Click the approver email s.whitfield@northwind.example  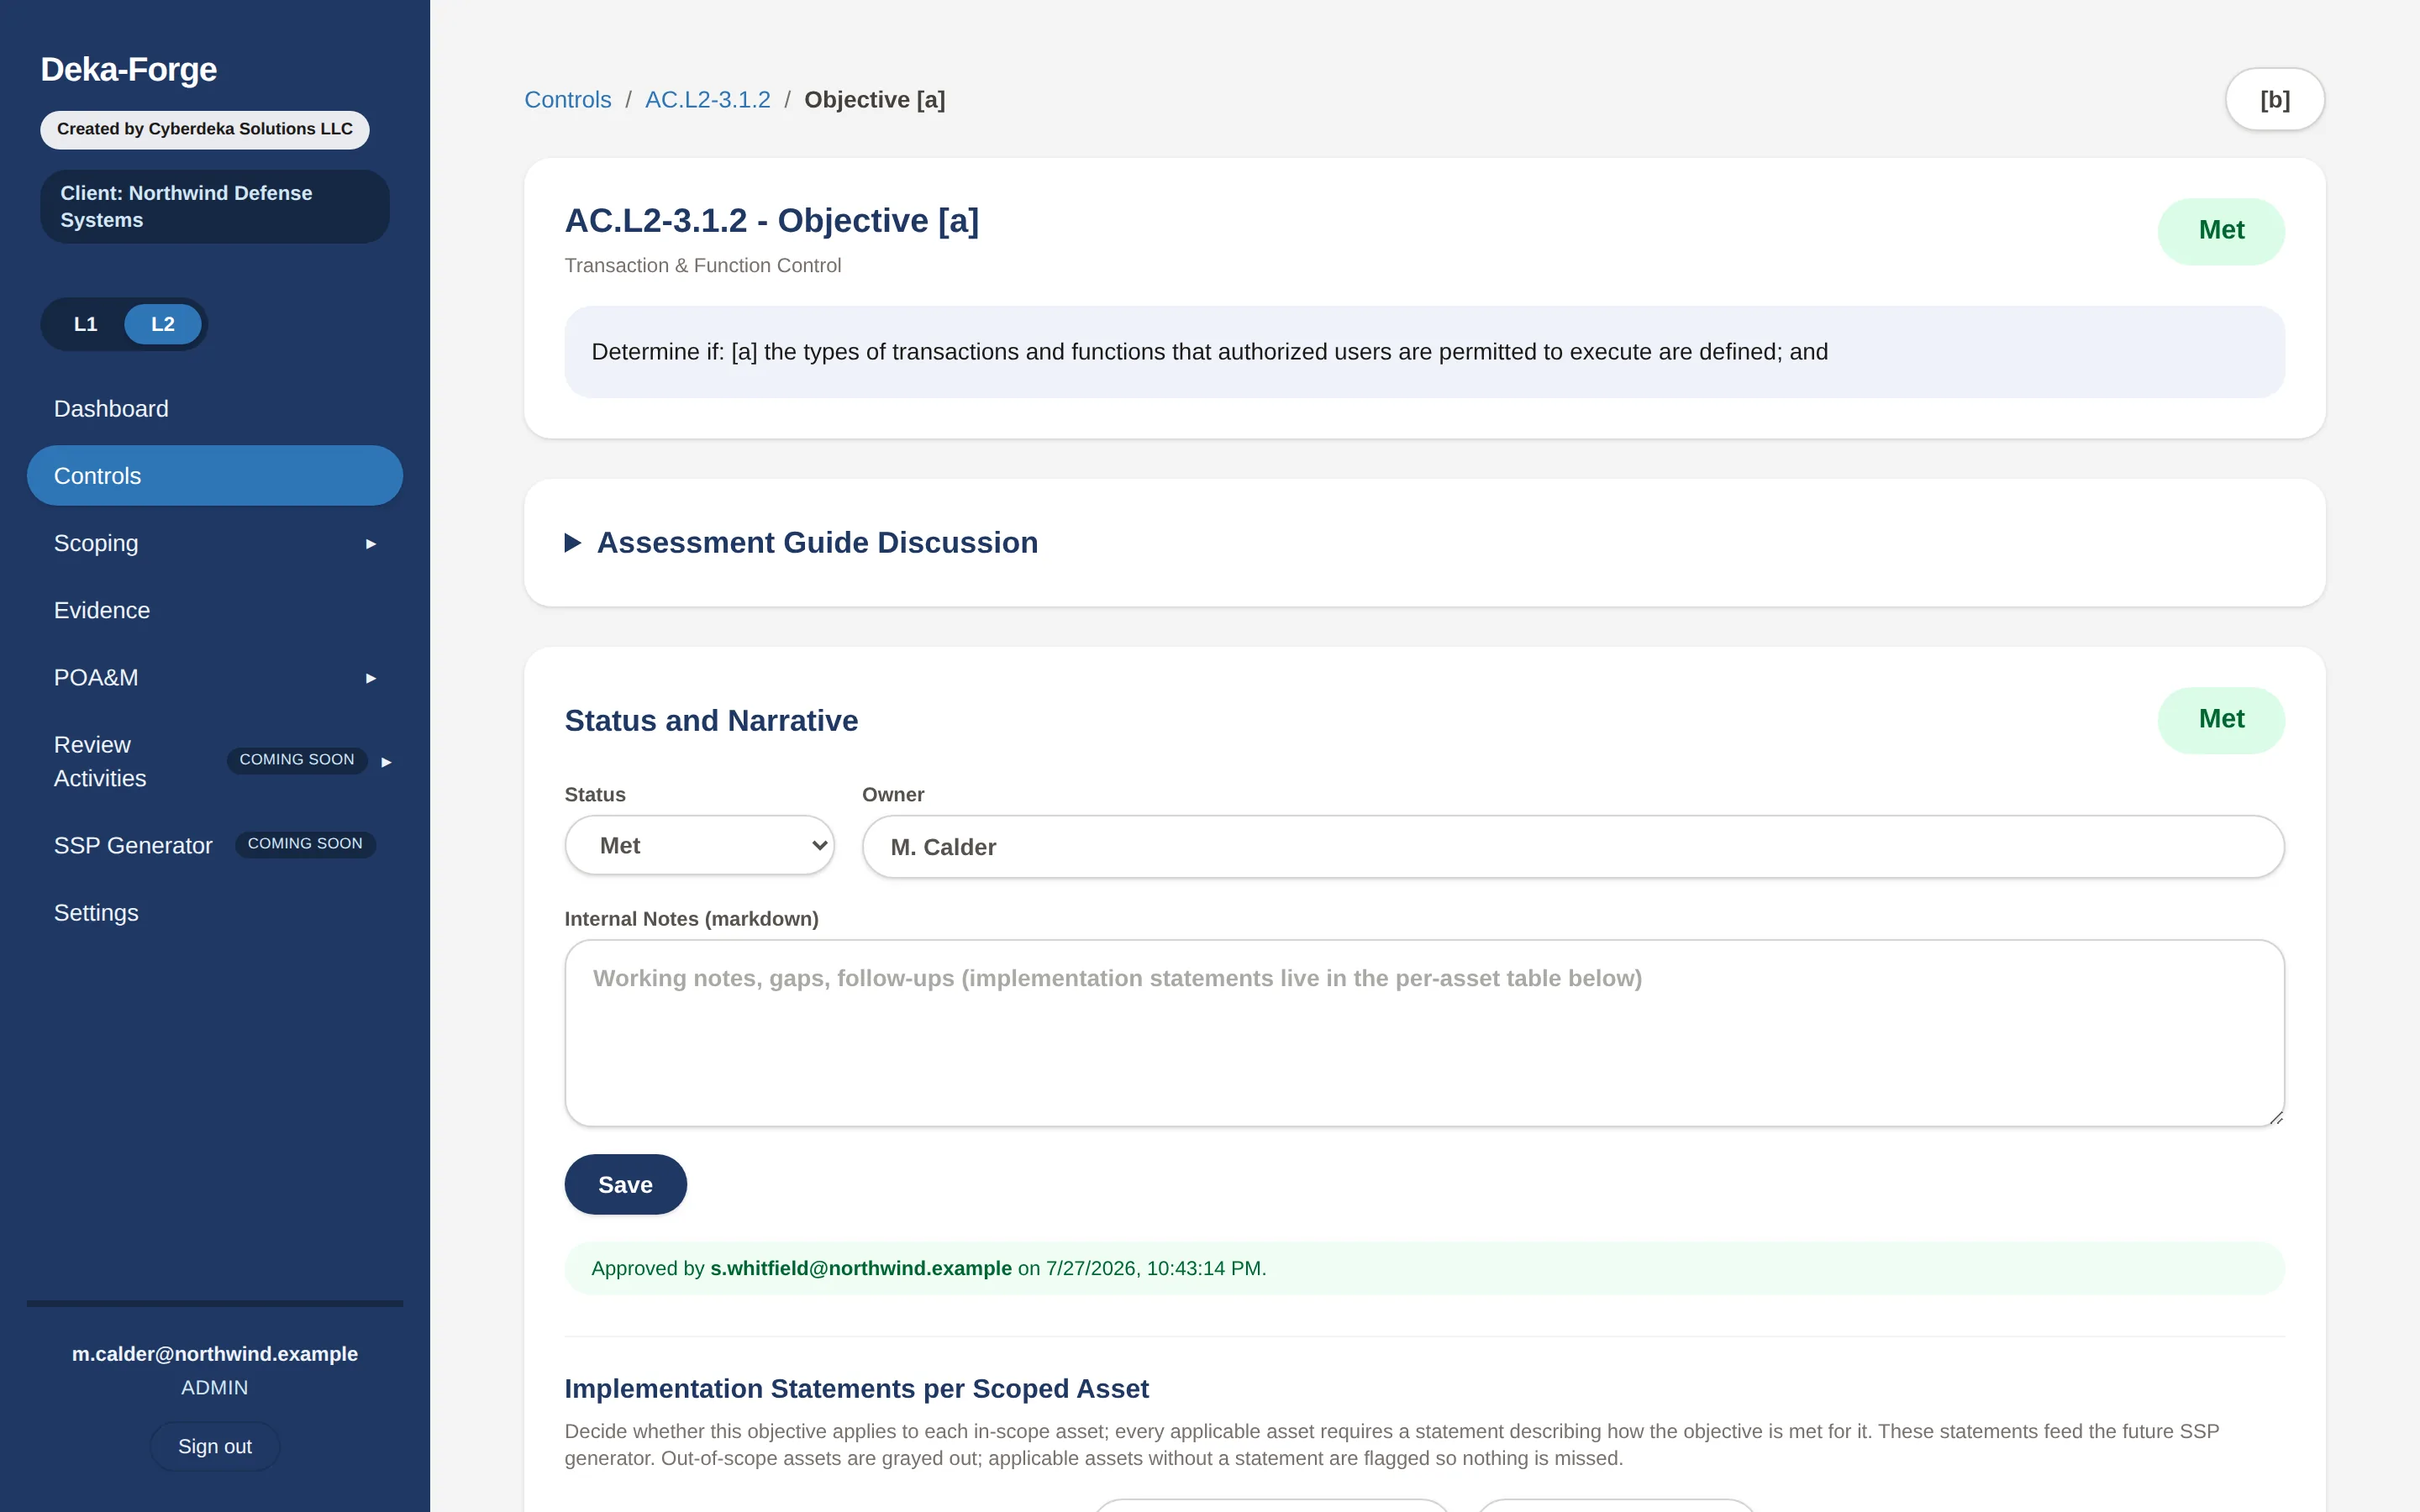click(861, 1268)
